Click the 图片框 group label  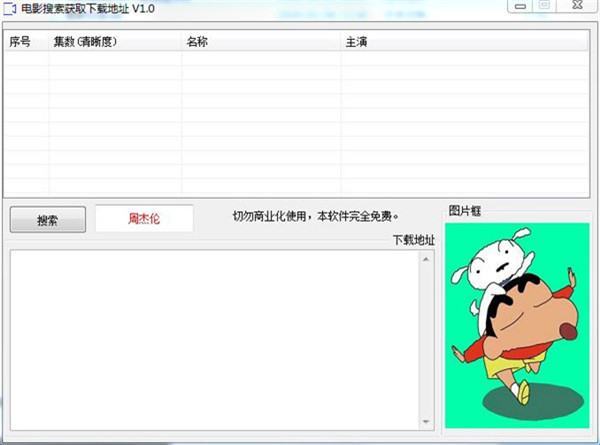point(465,210)
